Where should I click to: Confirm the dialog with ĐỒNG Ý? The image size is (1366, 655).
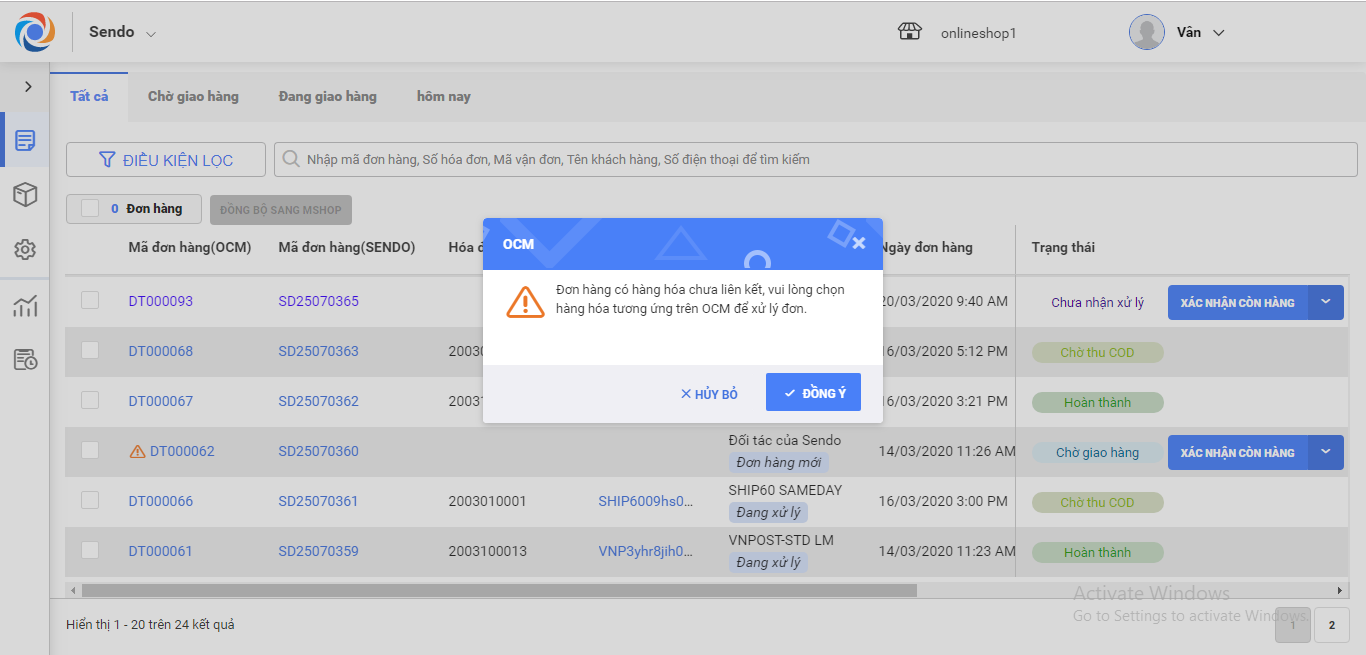click(x=813, y=393)
